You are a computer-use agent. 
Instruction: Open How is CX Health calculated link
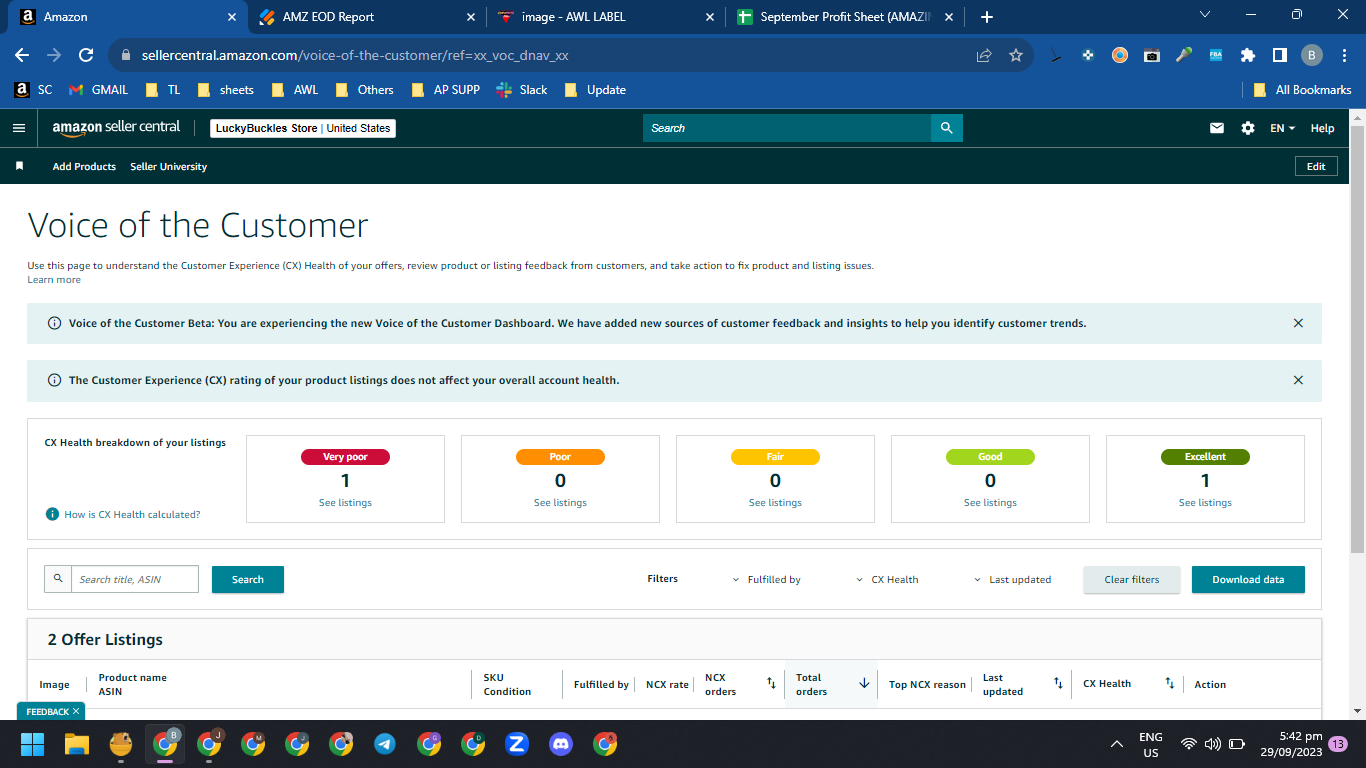(132, 514)
